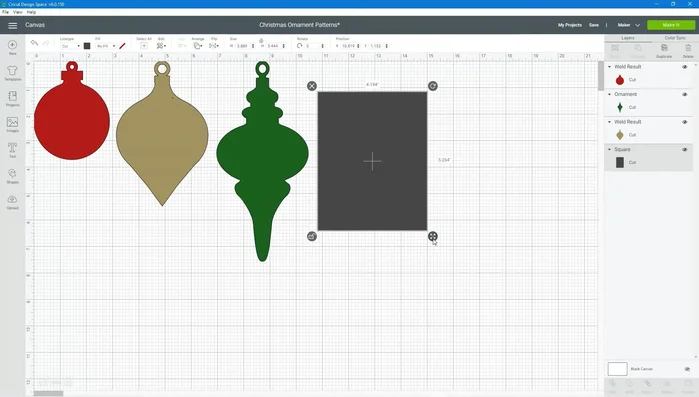Open the Linetype dropdown
The height and width of the screenshot is (397, 699).
pos(70,46)
